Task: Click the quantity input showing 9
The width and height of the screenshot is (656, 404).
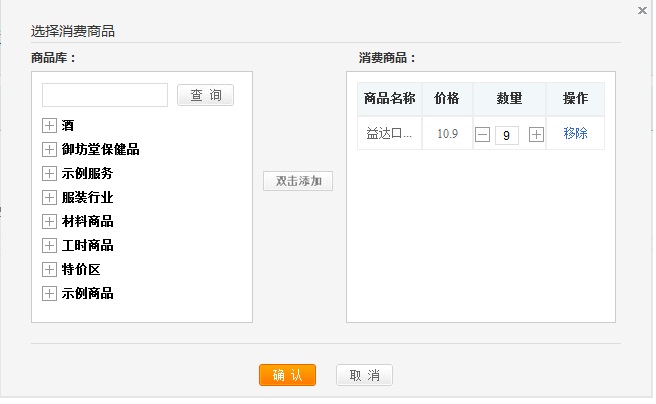Action: coord(507,135)
